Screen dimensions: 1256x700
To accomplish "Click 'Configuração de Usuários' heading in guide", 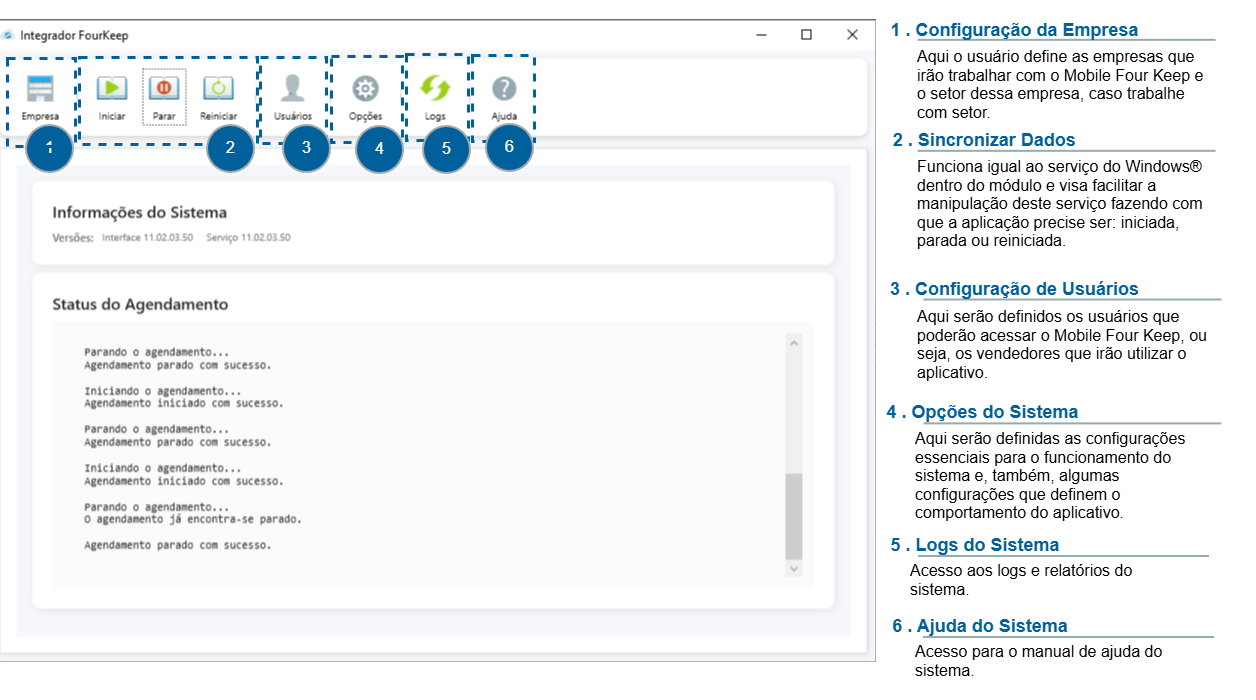I will pos(1027,289).
